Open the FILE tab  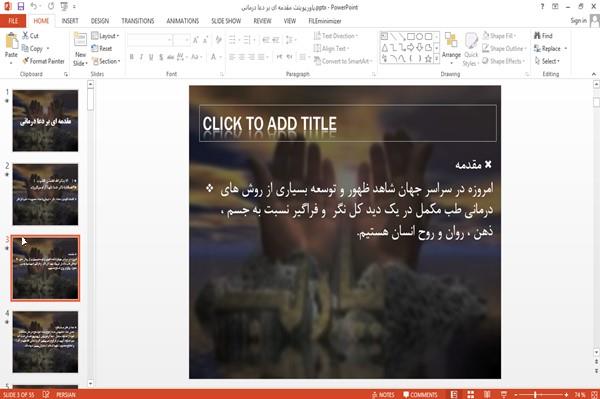[13, 21]
